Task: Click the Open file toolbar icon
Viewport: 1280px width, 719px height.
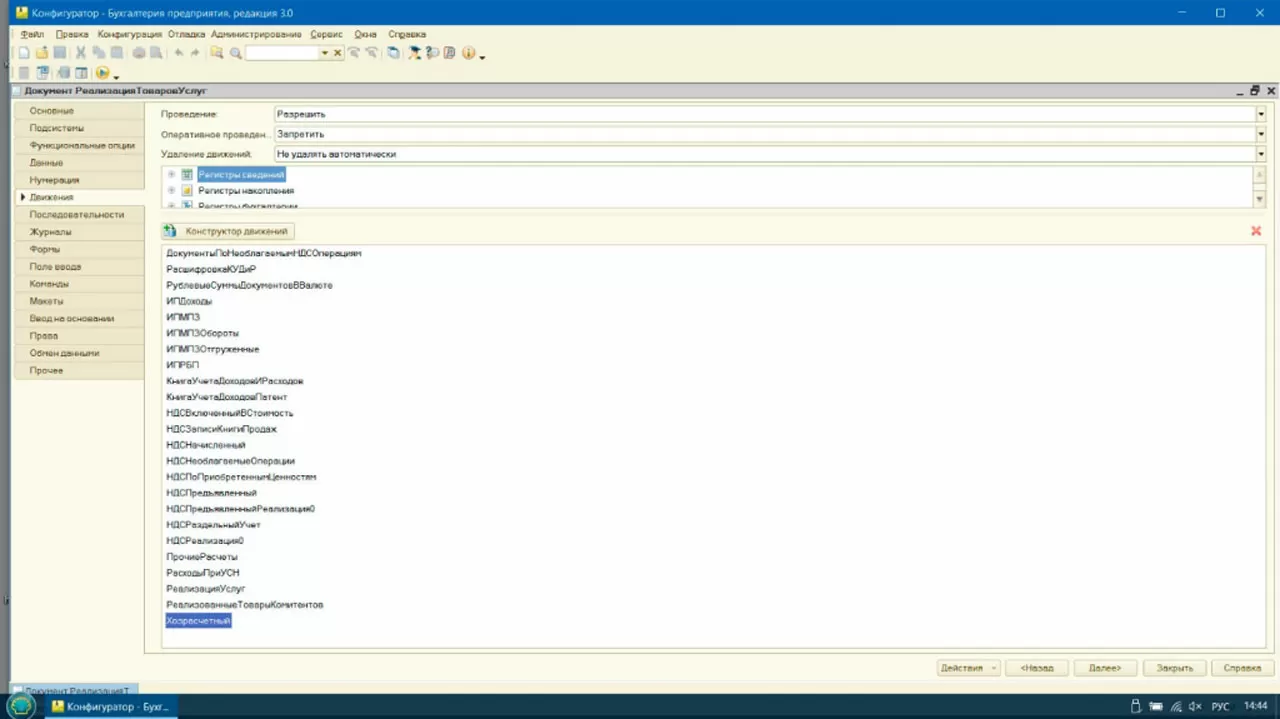Action: pyautogui.click(x=42, y=53)
